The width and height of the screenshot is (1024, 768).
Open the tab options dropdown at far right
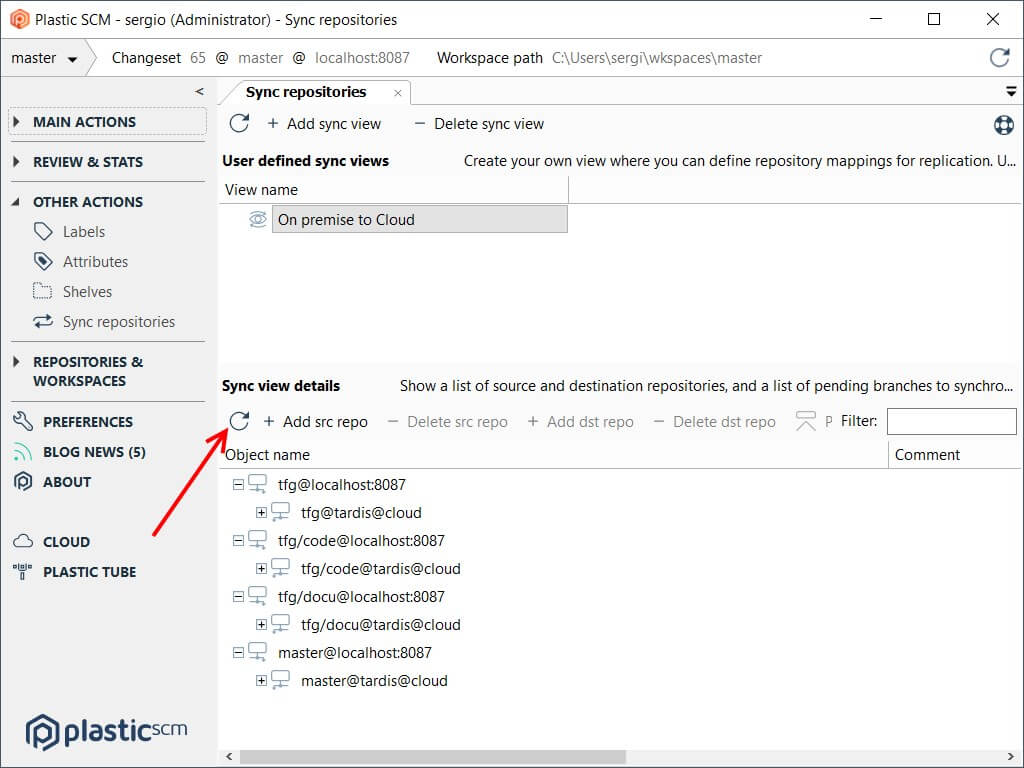(1011, 91)
